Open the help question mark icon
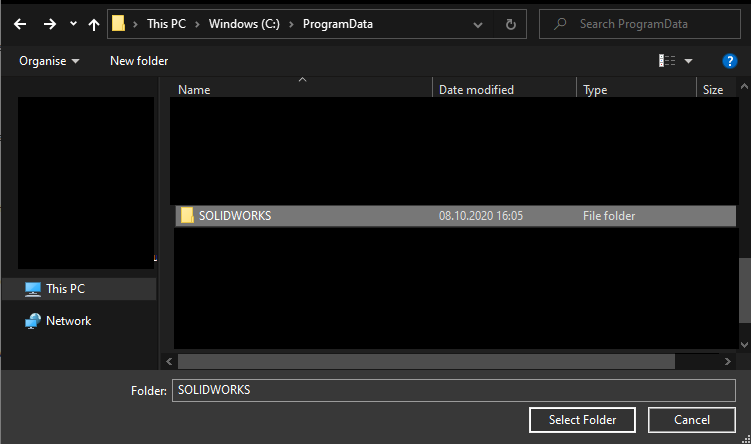751x444 pixels. coord(729,61)
